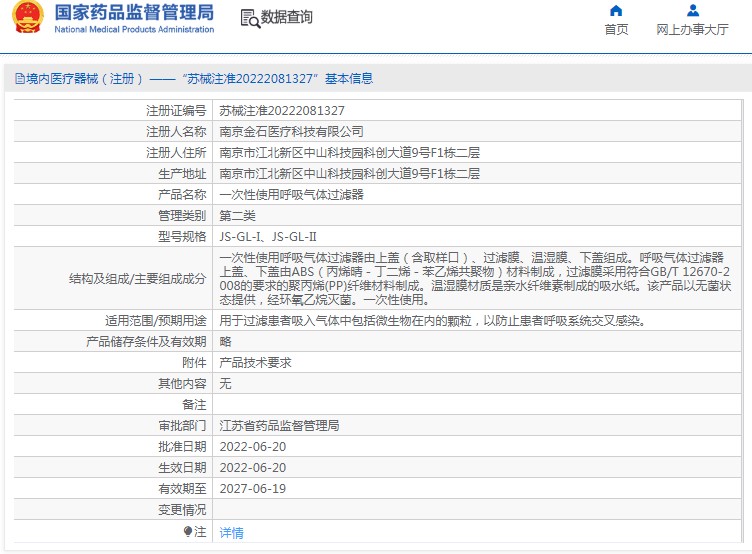The width and height of the screenshot is (752, 554).
Task: Select page heading 苏械注准20222081327 基本信息
Action: 277,79
